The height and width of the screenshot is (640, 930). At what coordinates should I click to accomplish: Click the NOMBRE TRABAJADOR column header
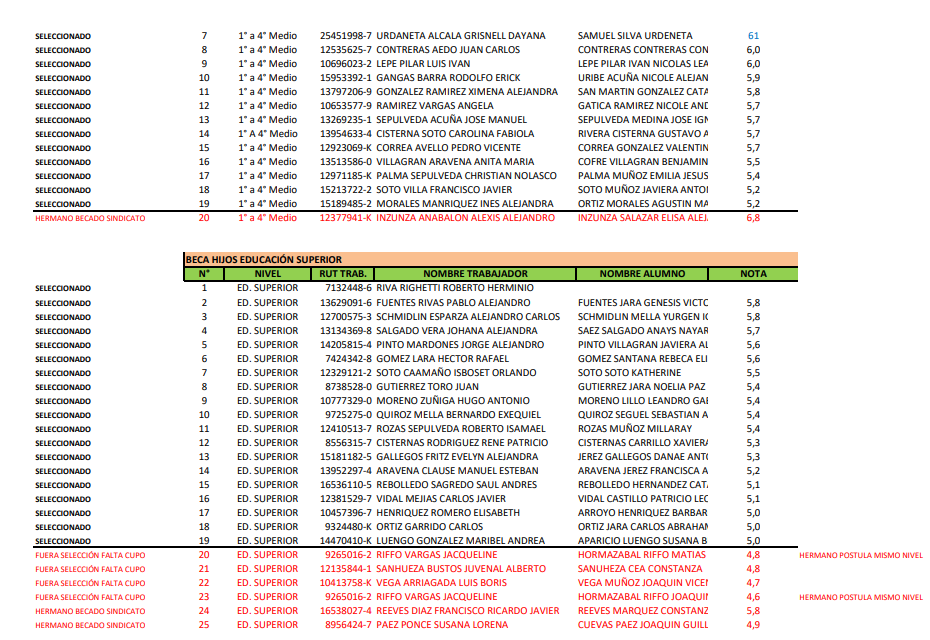(x=475, y=273)
